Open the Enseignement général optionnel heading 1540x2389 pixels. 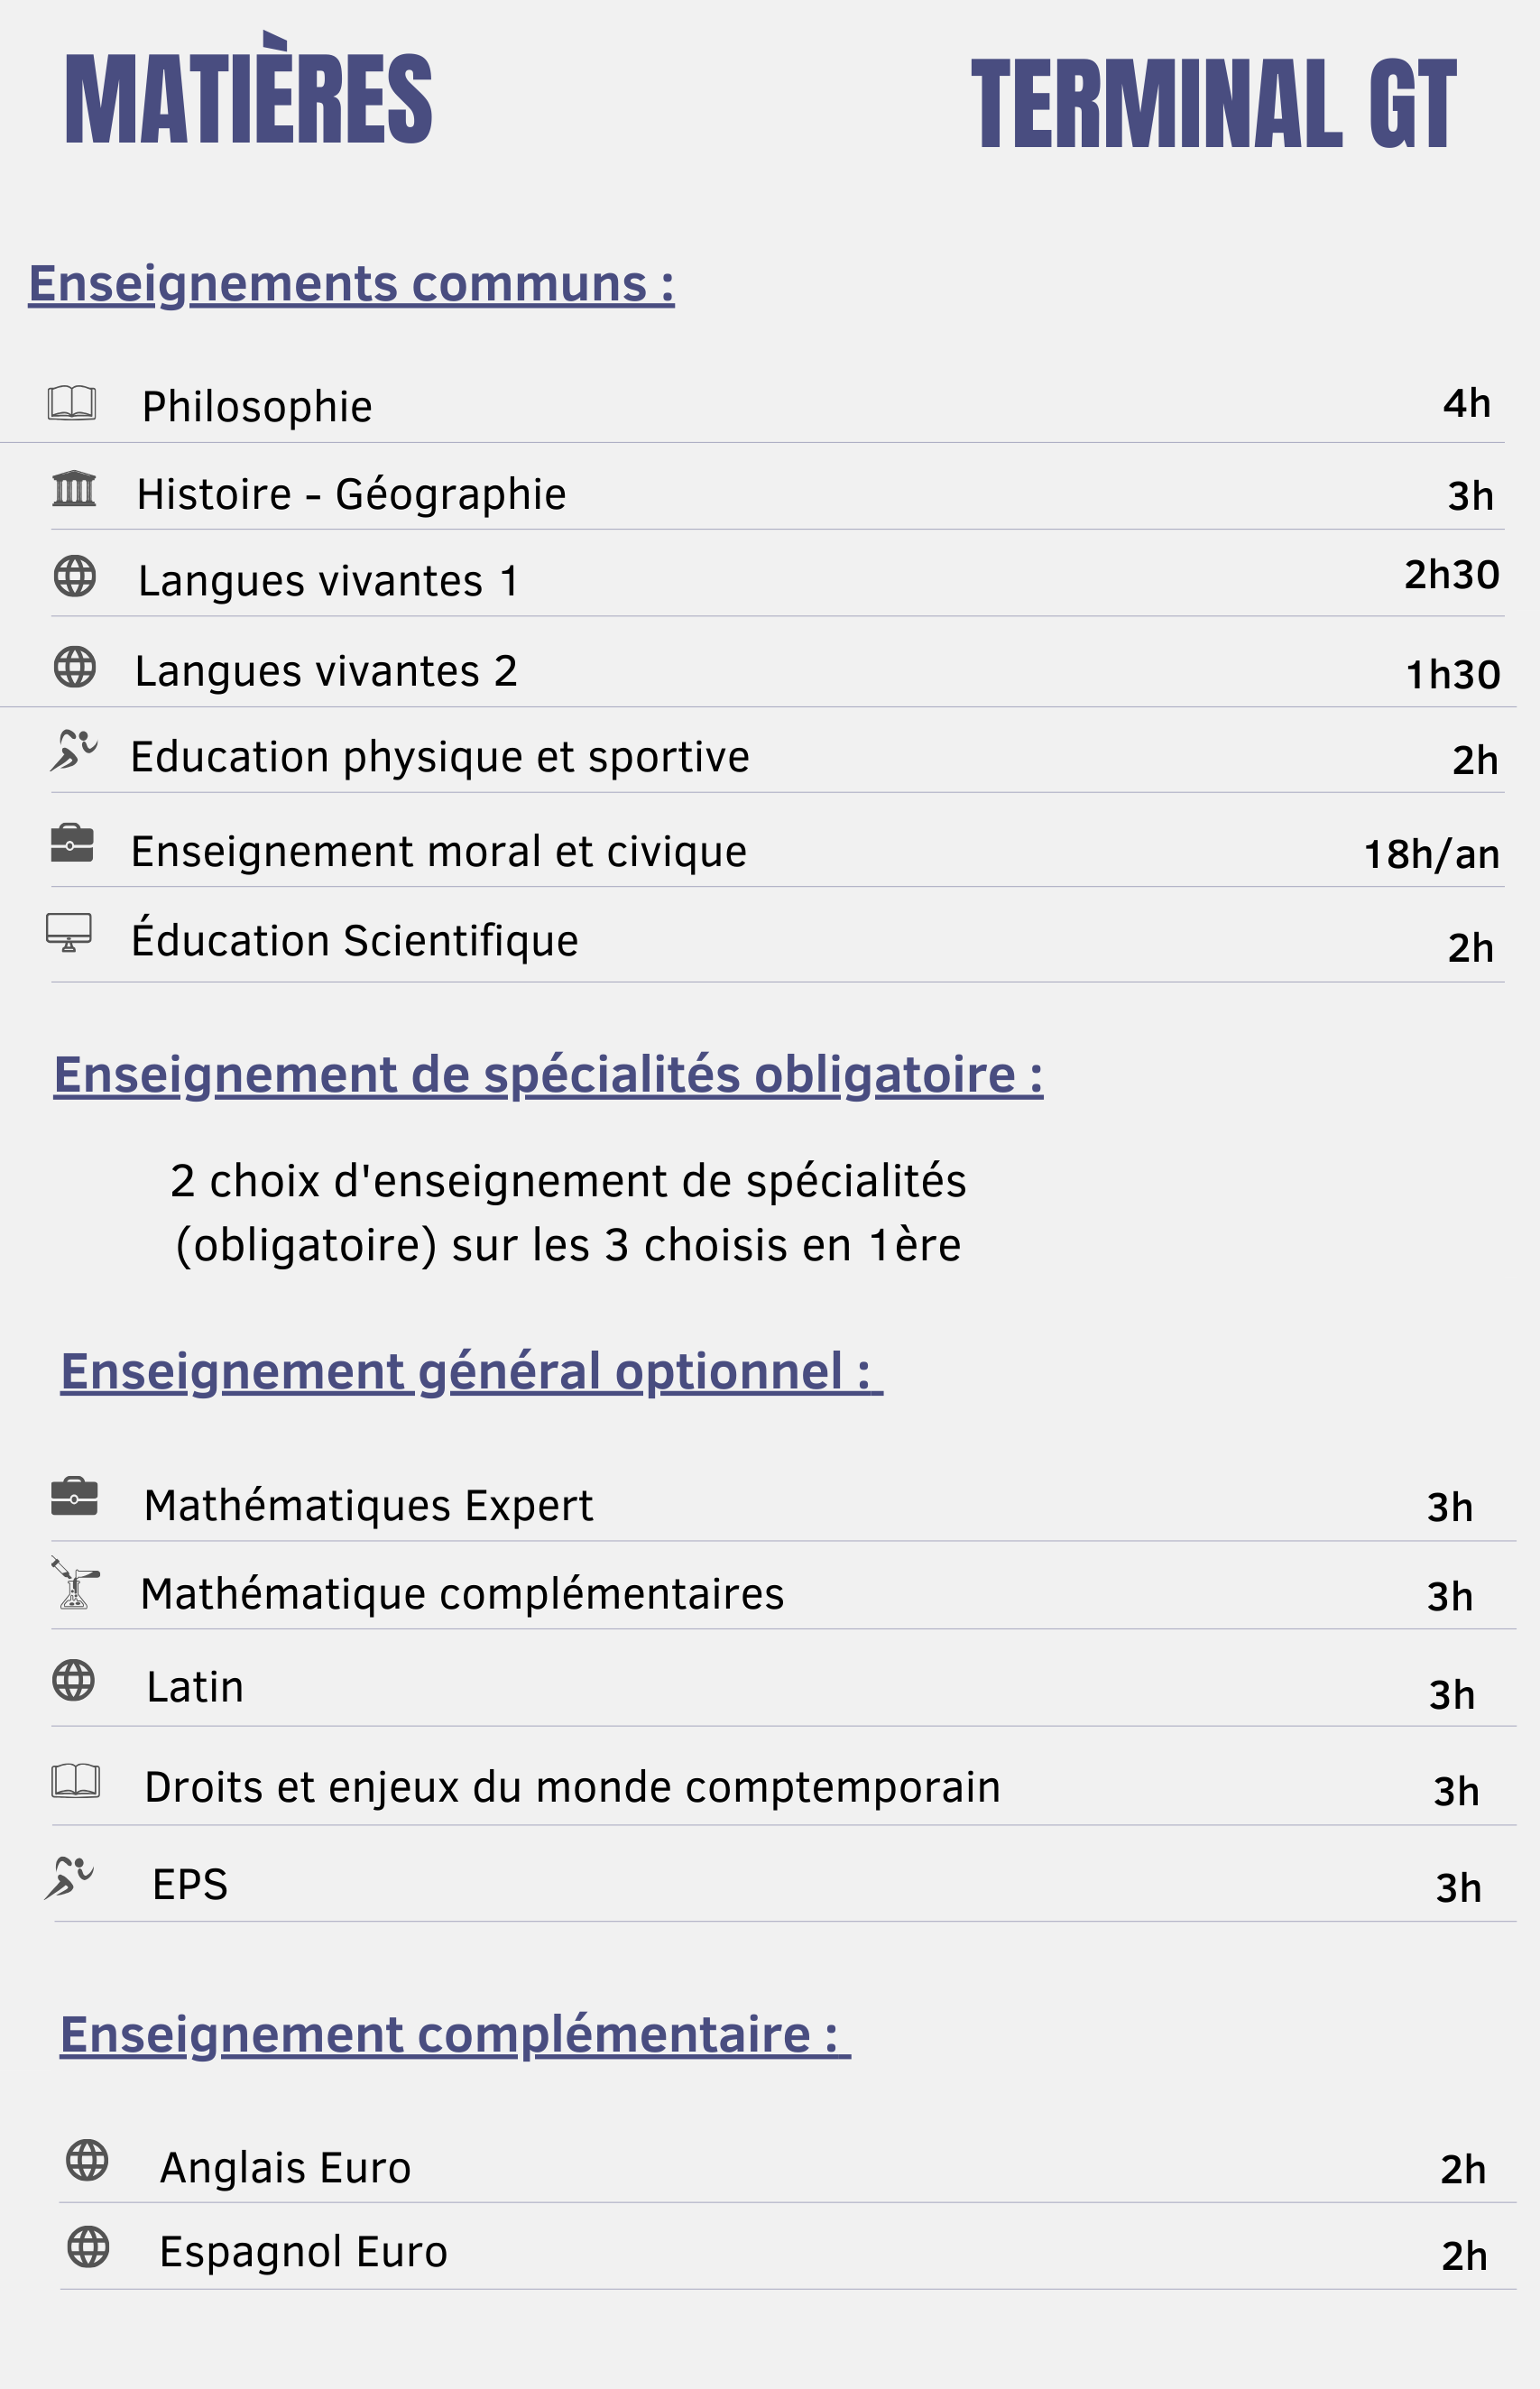click(471, 1372)
